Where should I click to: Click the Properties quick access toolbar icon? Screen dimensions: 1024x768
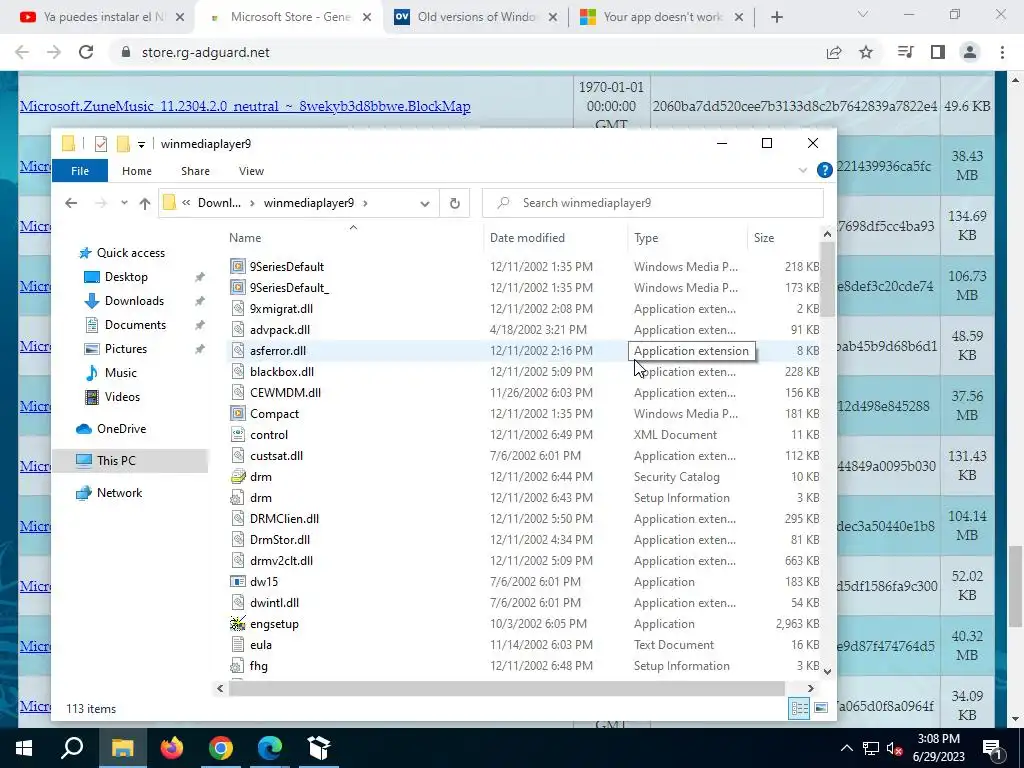click(x=101, y=144)
